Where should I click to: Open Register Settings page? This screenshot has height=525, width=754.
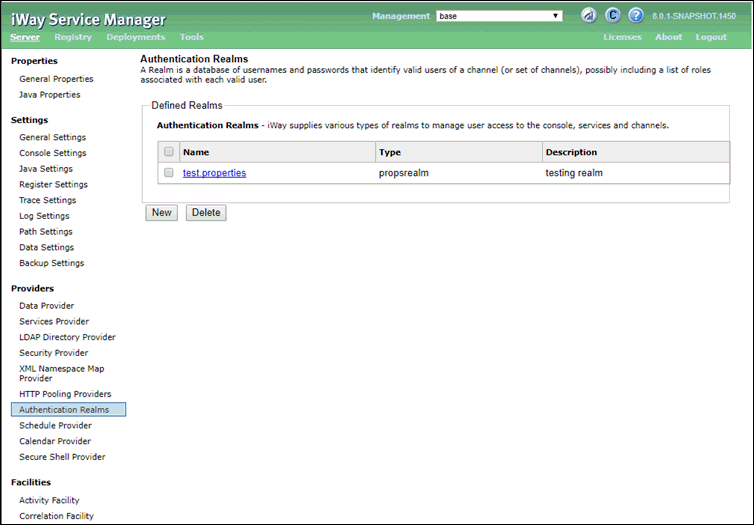click(x=53, y=185)
